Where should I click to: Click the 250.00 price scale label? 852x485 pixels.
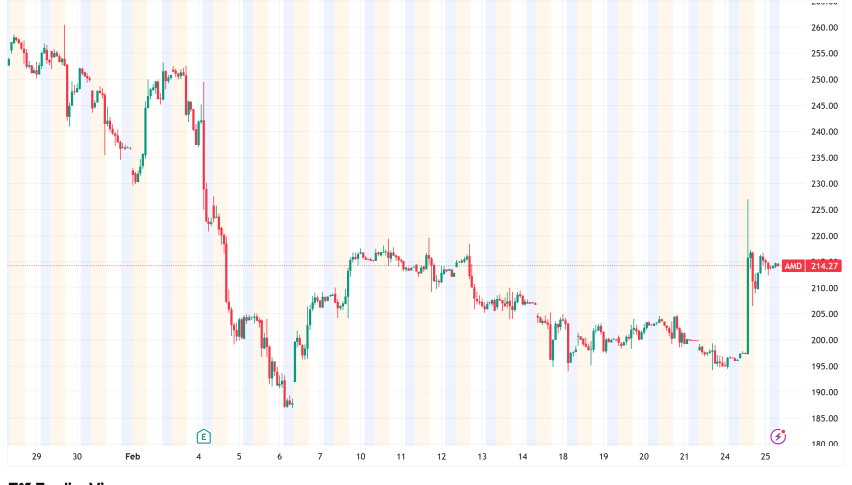pos(824,80)
